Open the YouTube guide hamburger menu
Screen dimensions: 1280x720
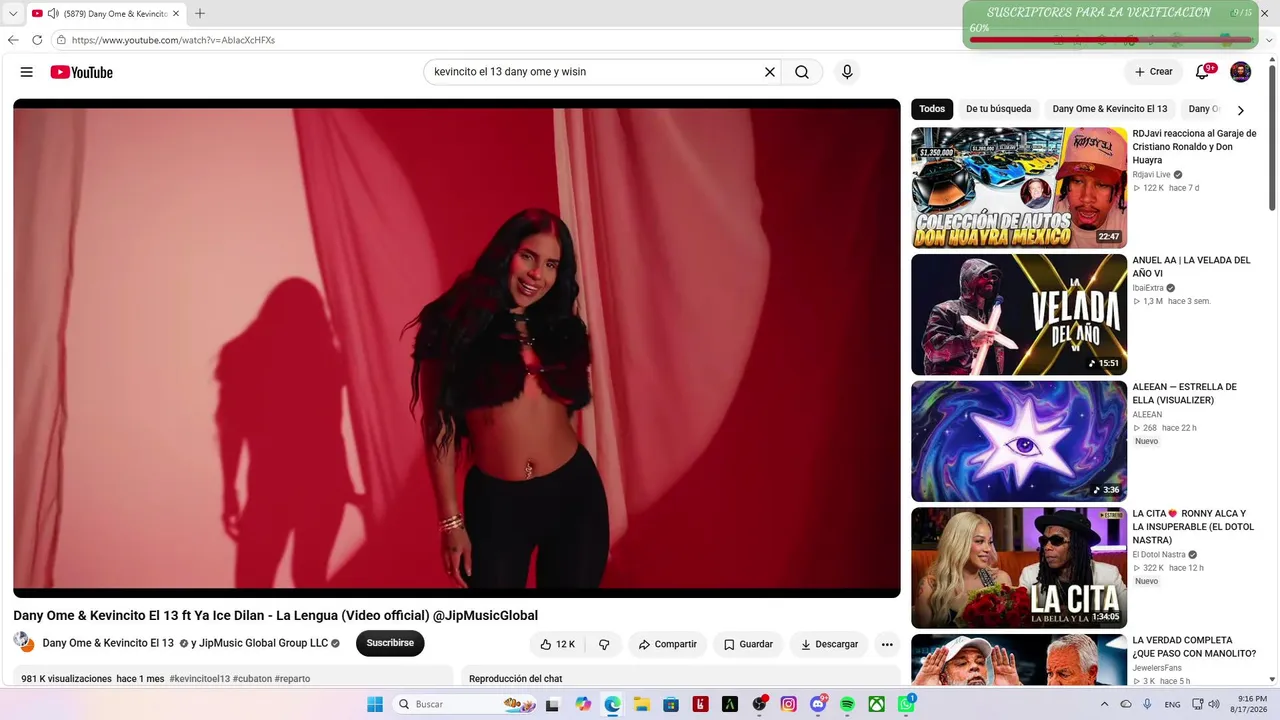(x=27, y=72)
